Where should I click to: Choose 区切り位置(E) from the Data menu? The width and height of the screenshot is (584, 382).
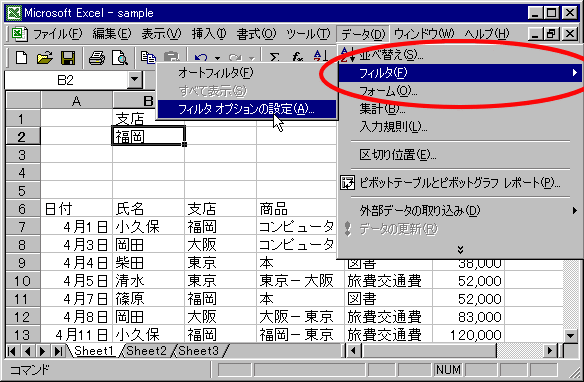(460, 154)
